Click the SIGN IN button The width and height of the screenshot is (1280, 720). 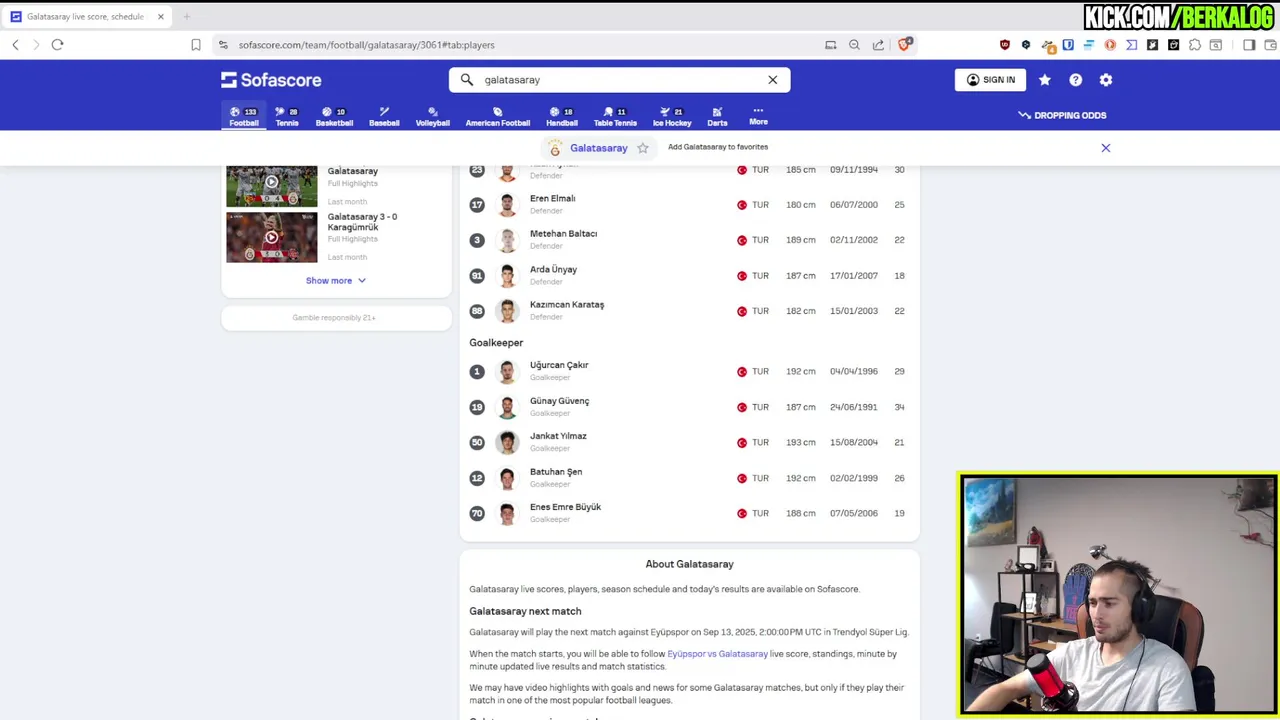coord(990,80)
